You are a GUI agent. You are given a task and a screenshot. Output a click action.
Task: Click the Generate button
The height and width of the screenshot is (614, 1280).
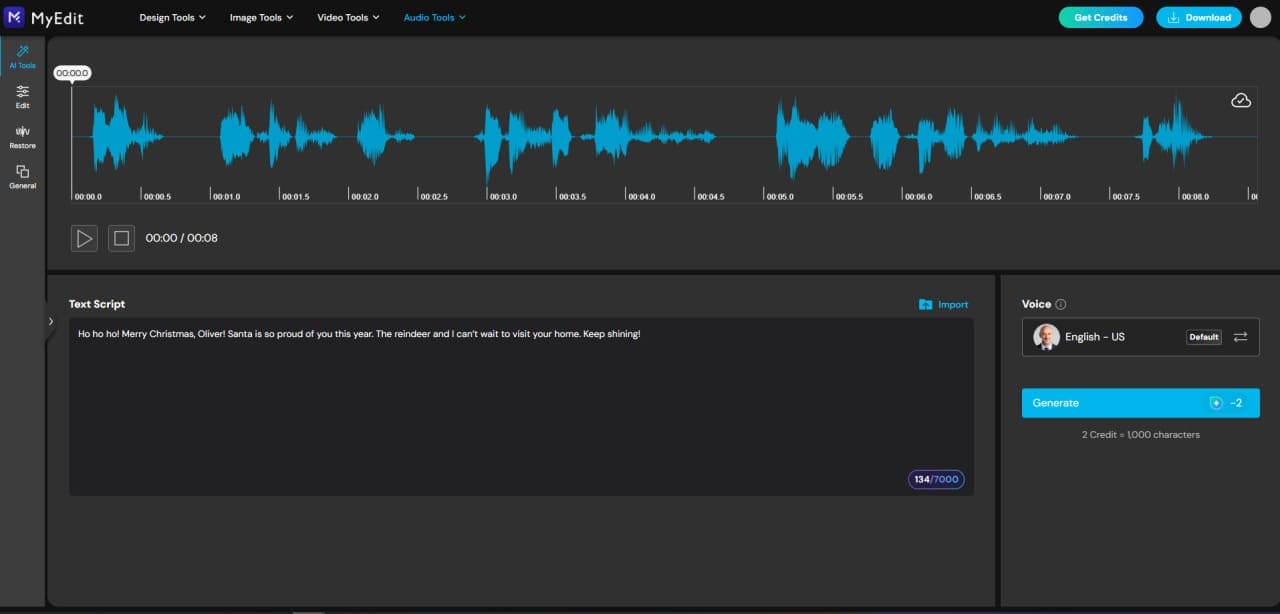(x=1140, y=403)
